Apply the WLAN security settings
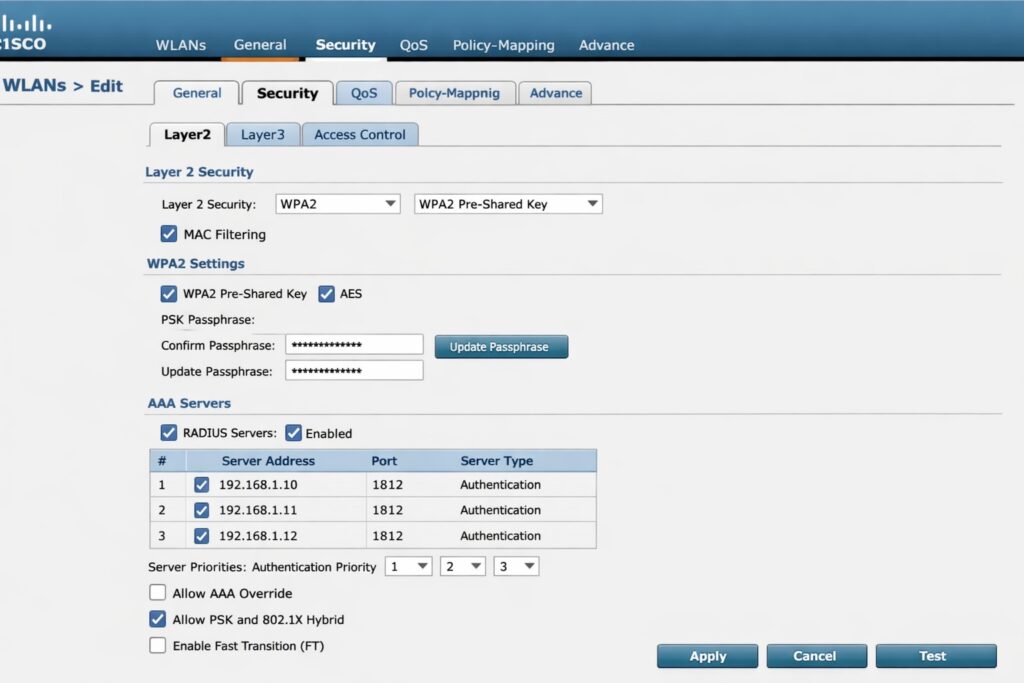 [707, 656]
